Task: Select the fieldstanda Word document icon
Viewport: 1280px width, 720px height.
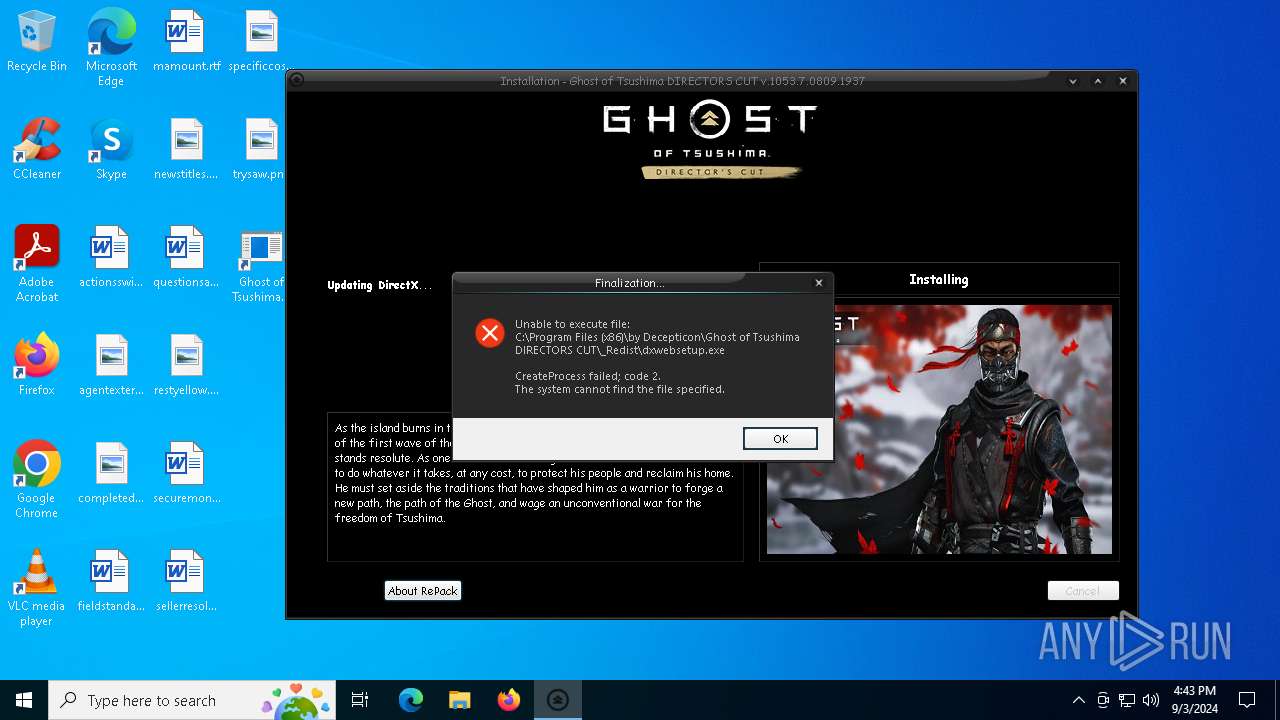Action: [x=111, y=582]
